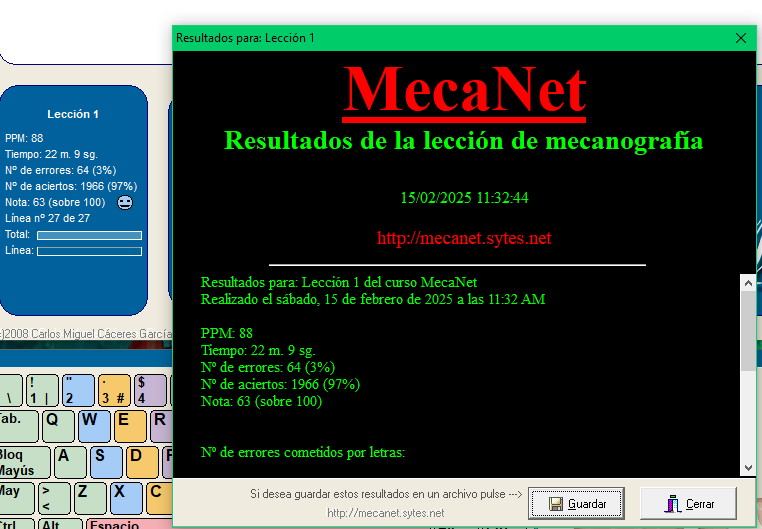762x529 pixels.
Task: Click the C key on virtual keyboard
Action: (x=159, y=498)
